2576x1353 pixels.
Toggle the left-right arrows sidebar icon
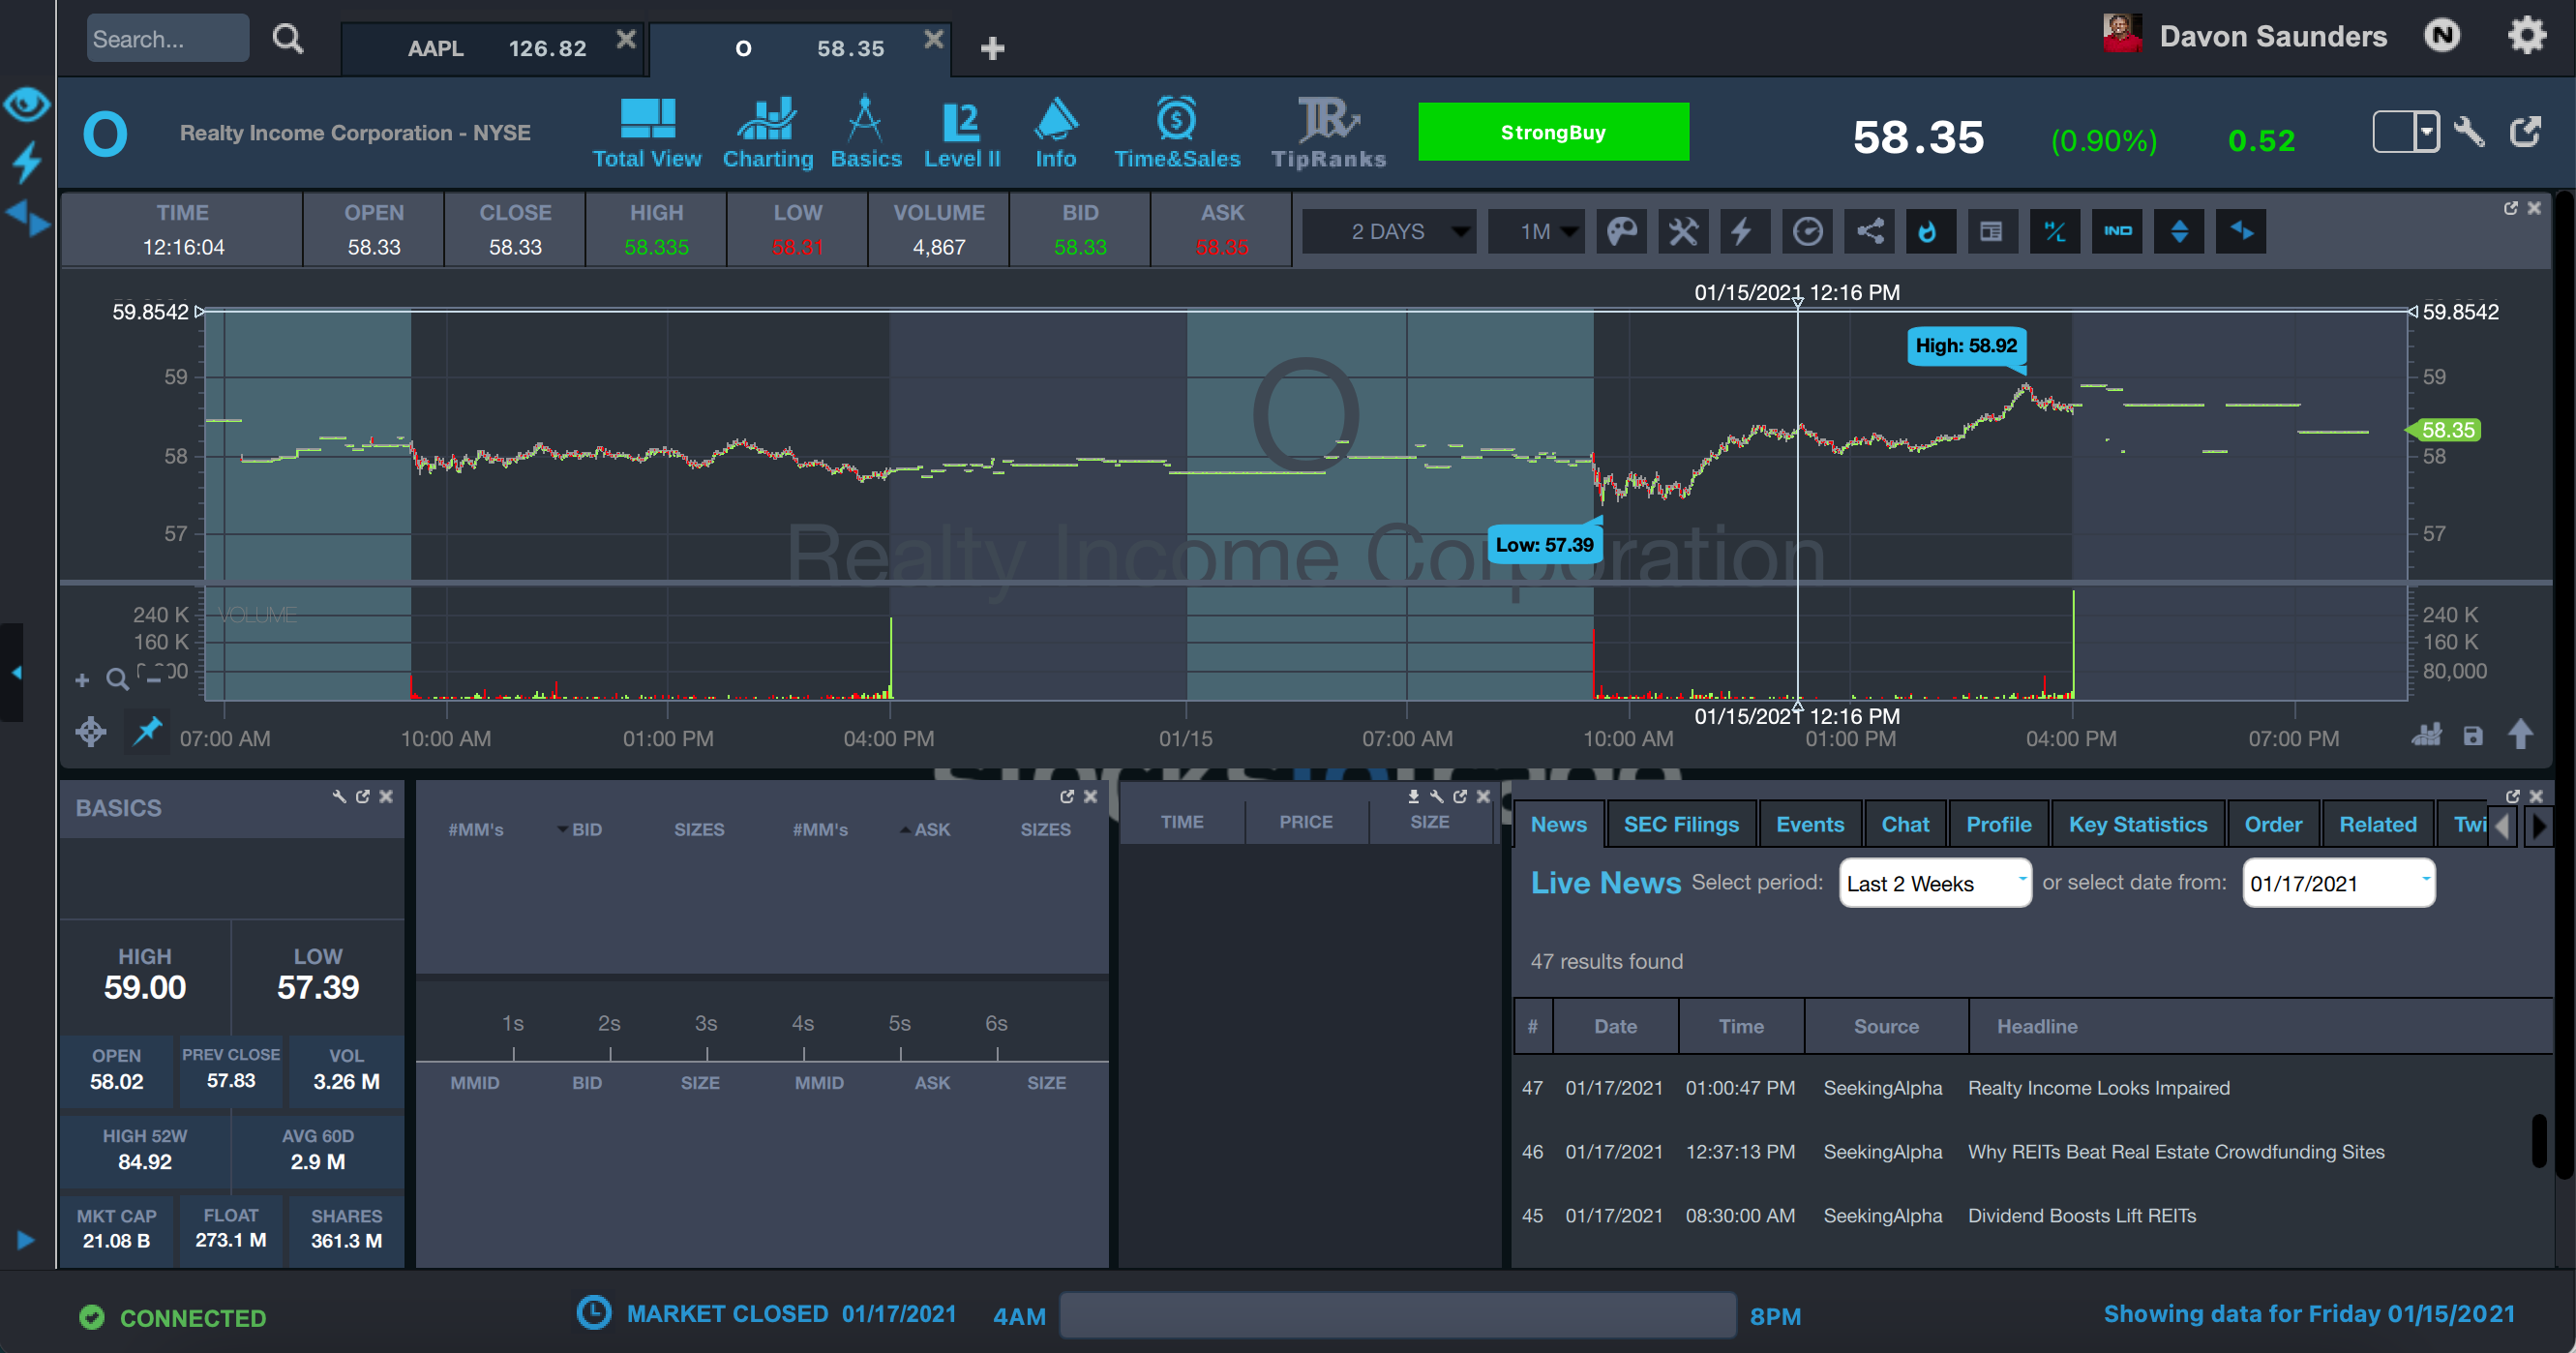(x=27, y=218)
